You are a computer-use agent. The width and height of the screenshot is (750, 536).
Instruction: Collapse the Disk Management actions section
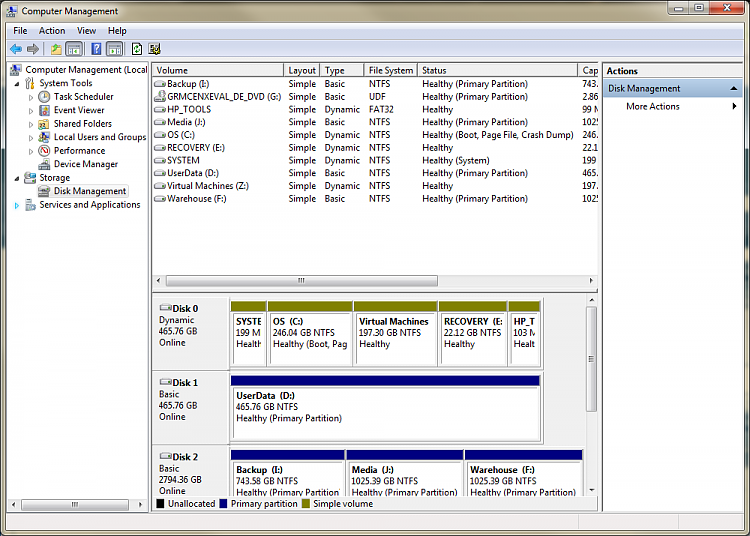tap(733, 88)
